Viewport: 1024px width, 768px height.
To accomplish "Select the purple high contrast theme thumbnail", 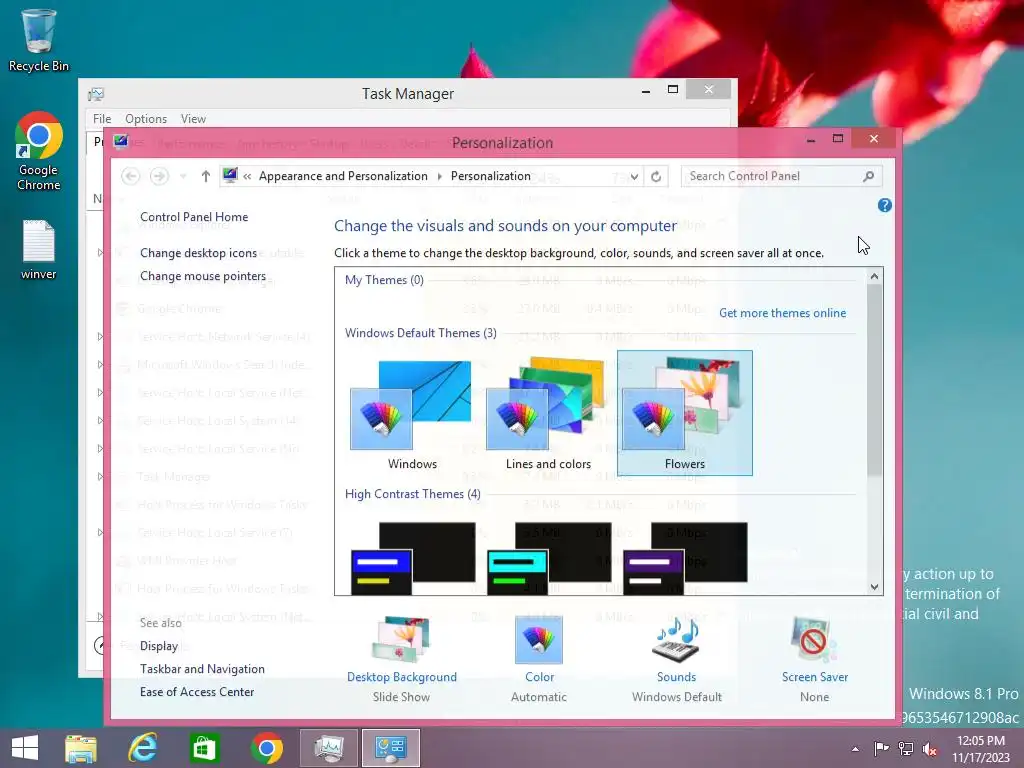I will pos(684,558).
